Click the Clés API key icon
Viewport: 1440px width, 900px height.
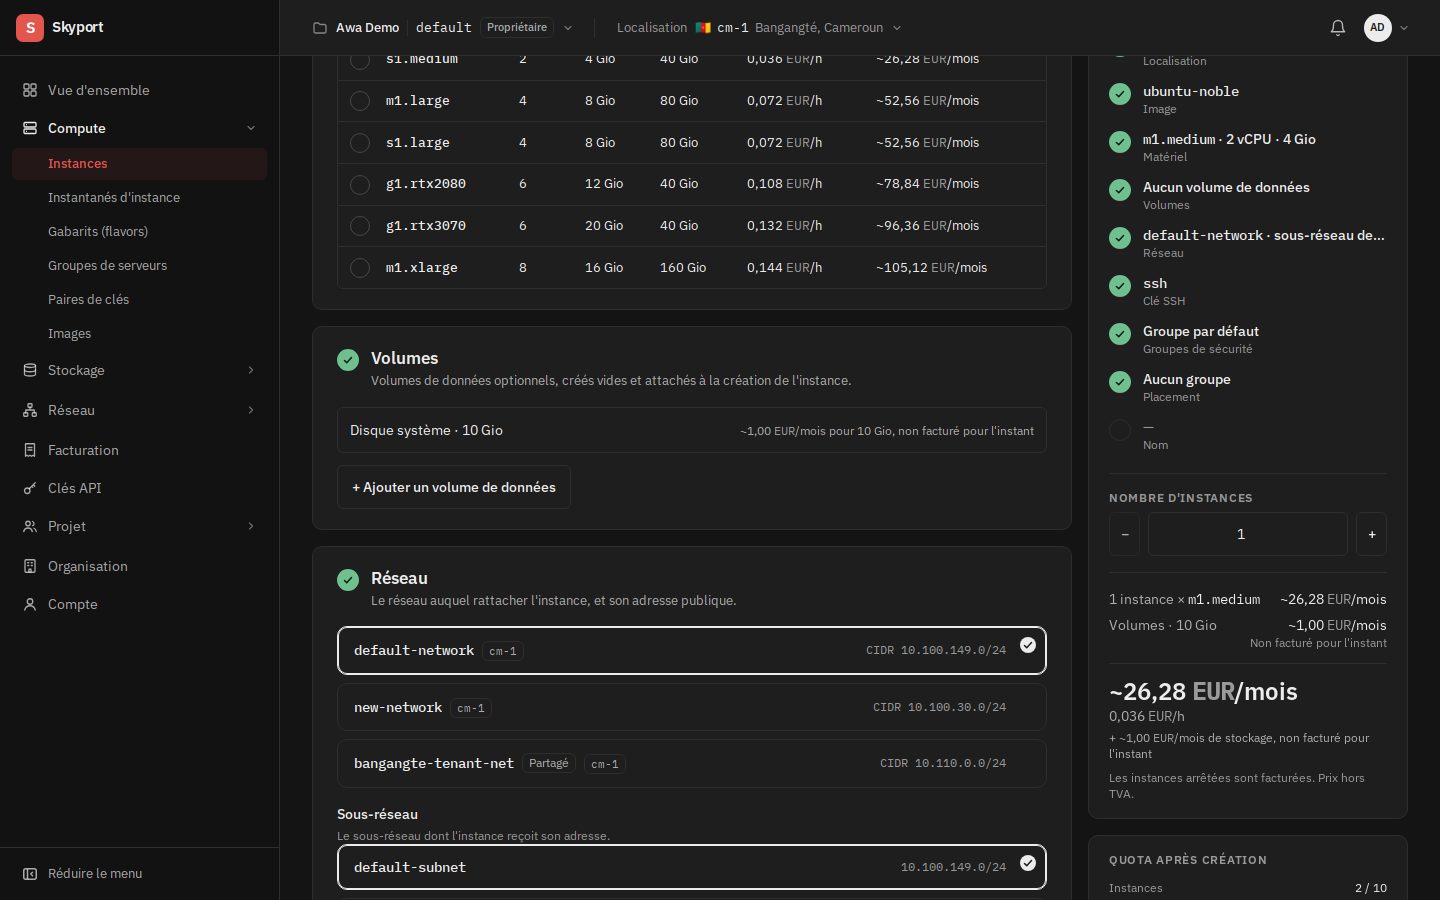[30, 488]
